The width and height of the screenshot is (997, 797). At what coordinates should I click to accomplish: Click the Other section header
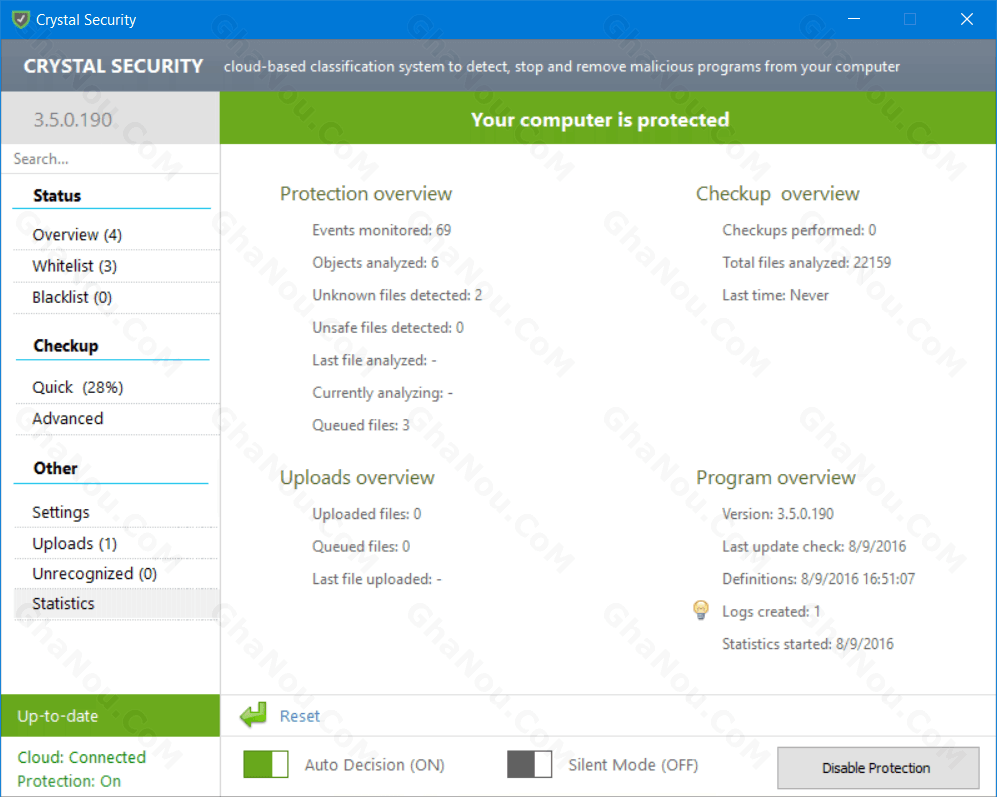pyautogui.click(x=55, y=468)
